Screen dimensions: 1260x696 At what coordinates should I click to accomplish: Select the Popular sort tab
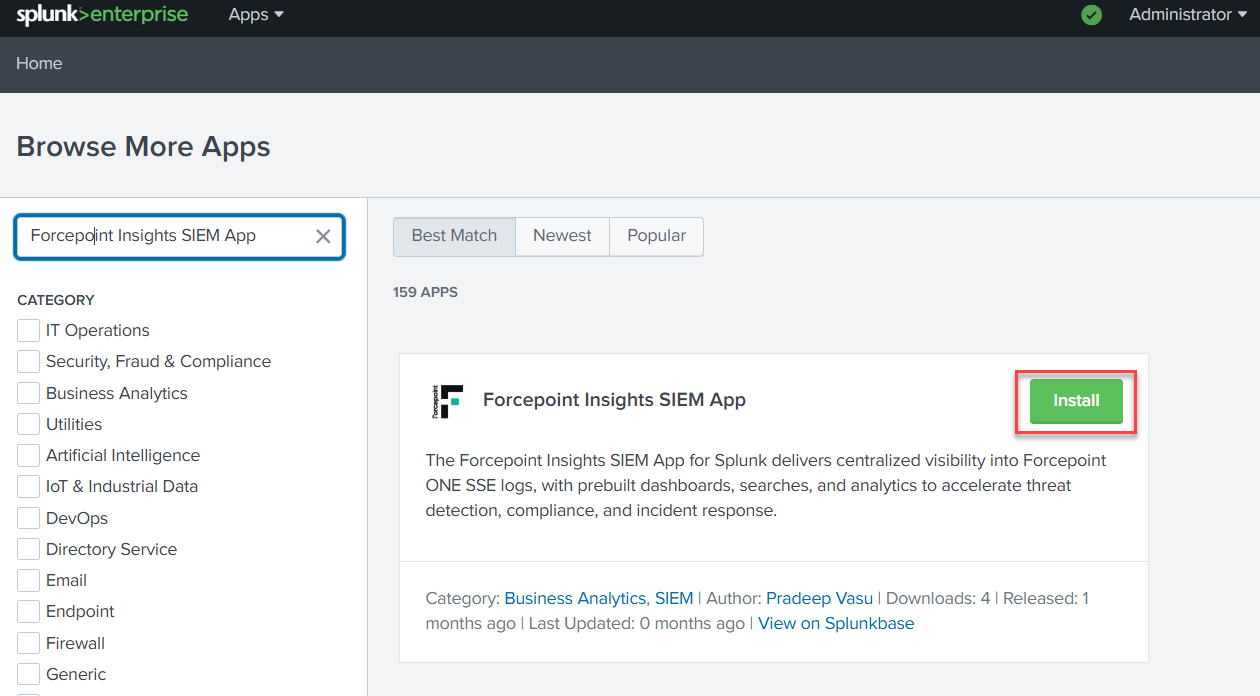[656, 236]
